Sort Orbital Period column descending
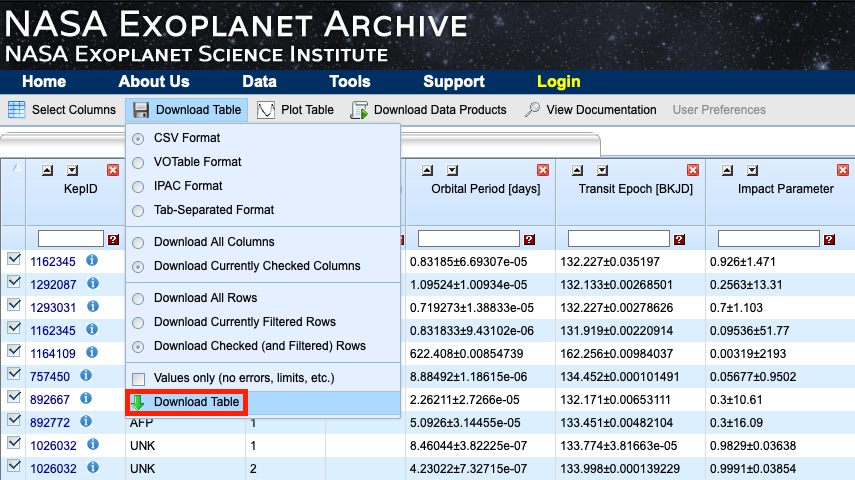Screen dimensions: 855x480 452,170
